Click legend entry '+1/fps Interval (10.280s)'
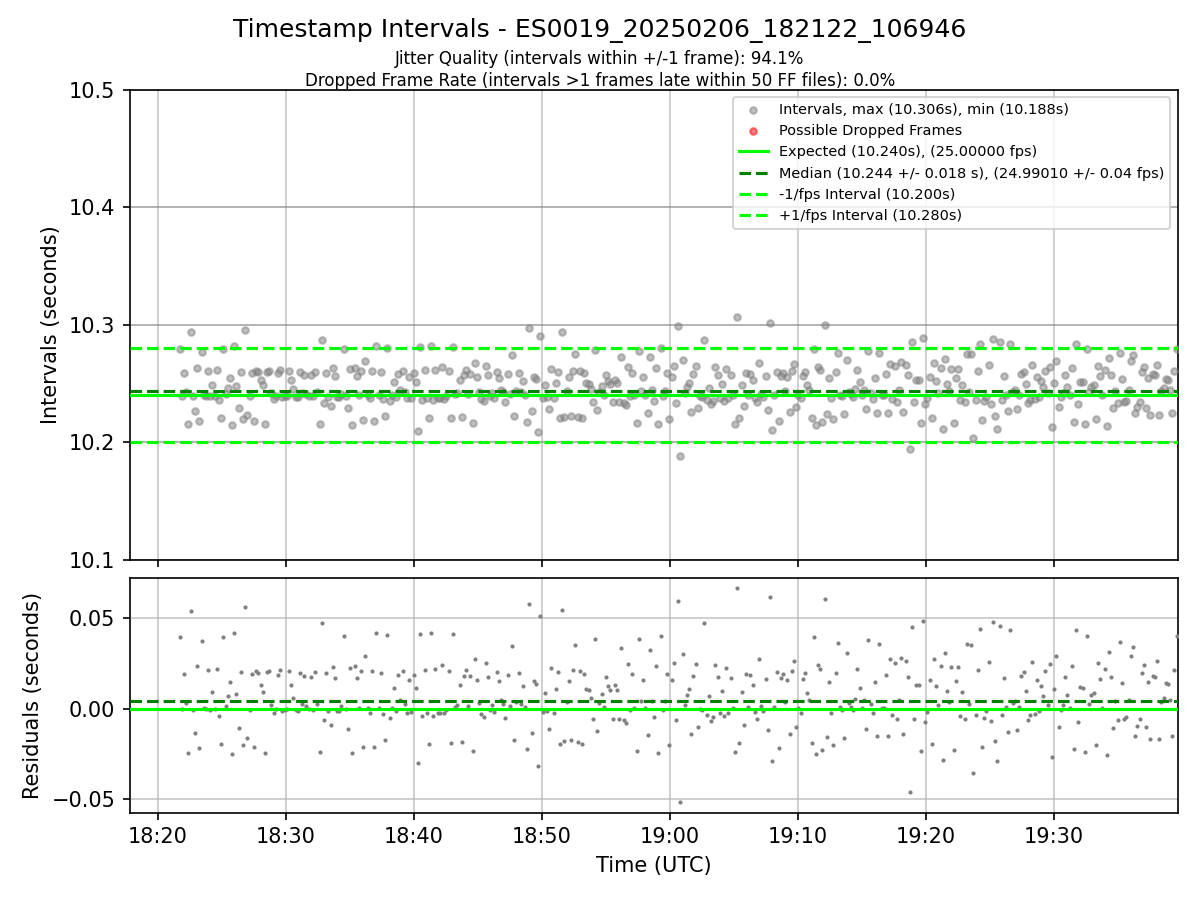The height and width of the screenshot is (900, 1200). pos(870,215)
